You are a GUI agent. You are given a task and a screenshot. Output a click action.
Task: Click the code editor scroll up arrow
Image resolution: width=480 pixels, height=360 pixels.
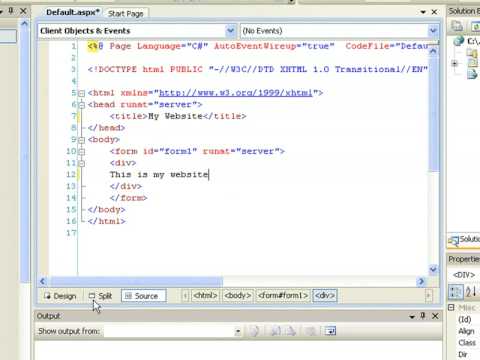click(x=433, y=51)
